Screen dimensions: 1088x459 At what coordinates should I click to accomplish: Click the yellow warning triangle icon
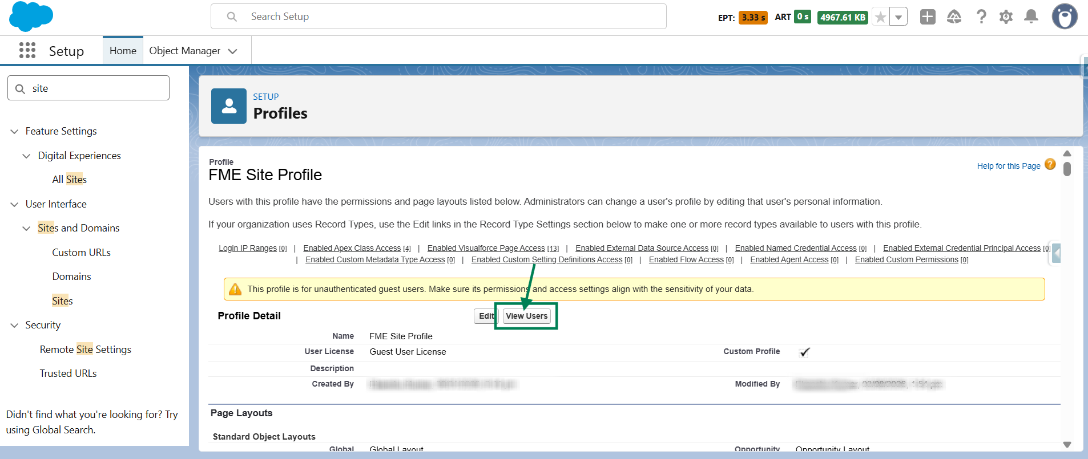pos(235,288)
